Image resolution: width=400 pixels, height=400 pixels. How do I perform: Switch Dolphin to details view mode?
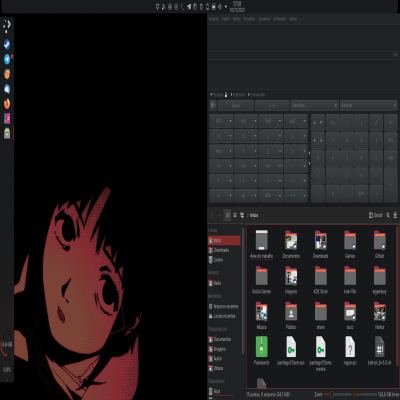pos(242,215)
